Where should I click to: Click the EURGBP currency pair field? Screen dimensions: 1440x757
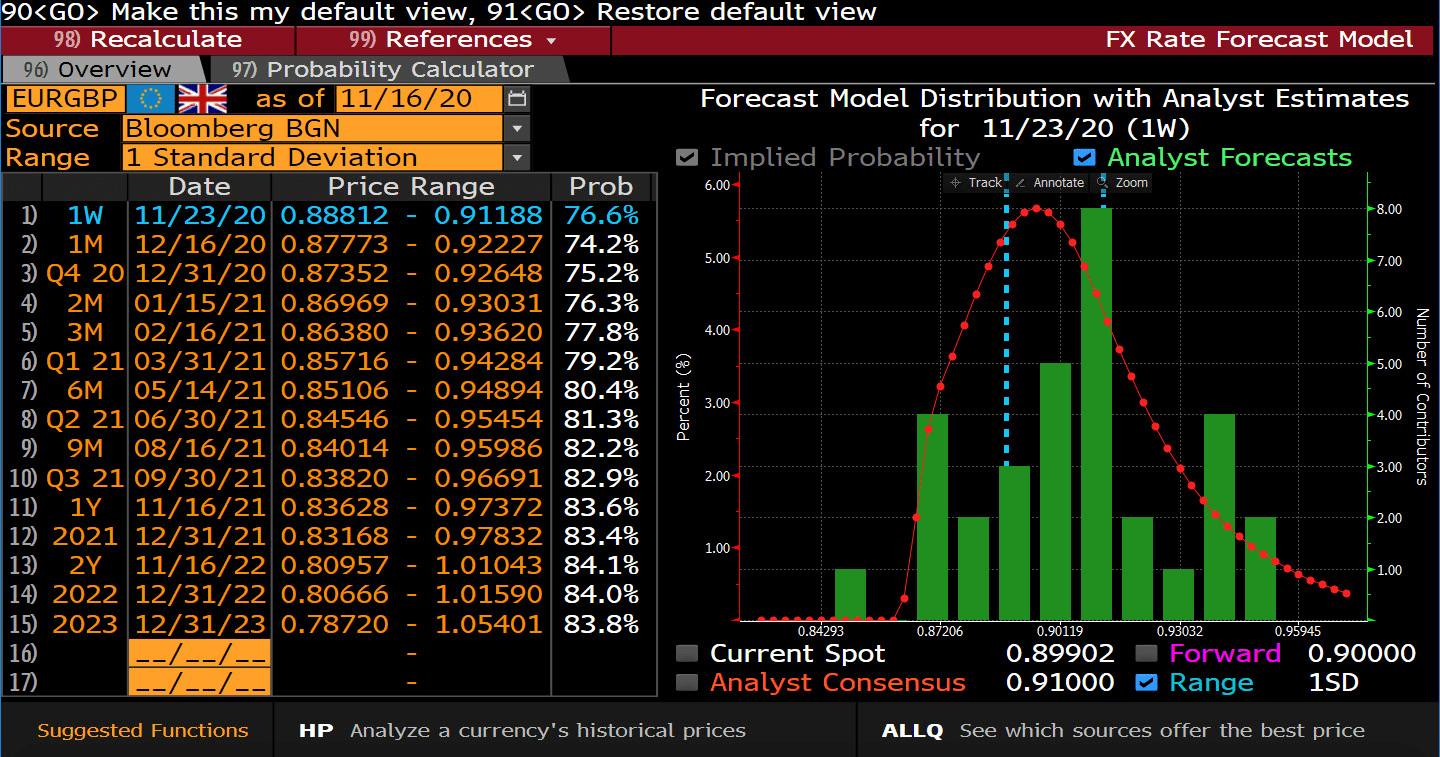(x=66, y=99)
